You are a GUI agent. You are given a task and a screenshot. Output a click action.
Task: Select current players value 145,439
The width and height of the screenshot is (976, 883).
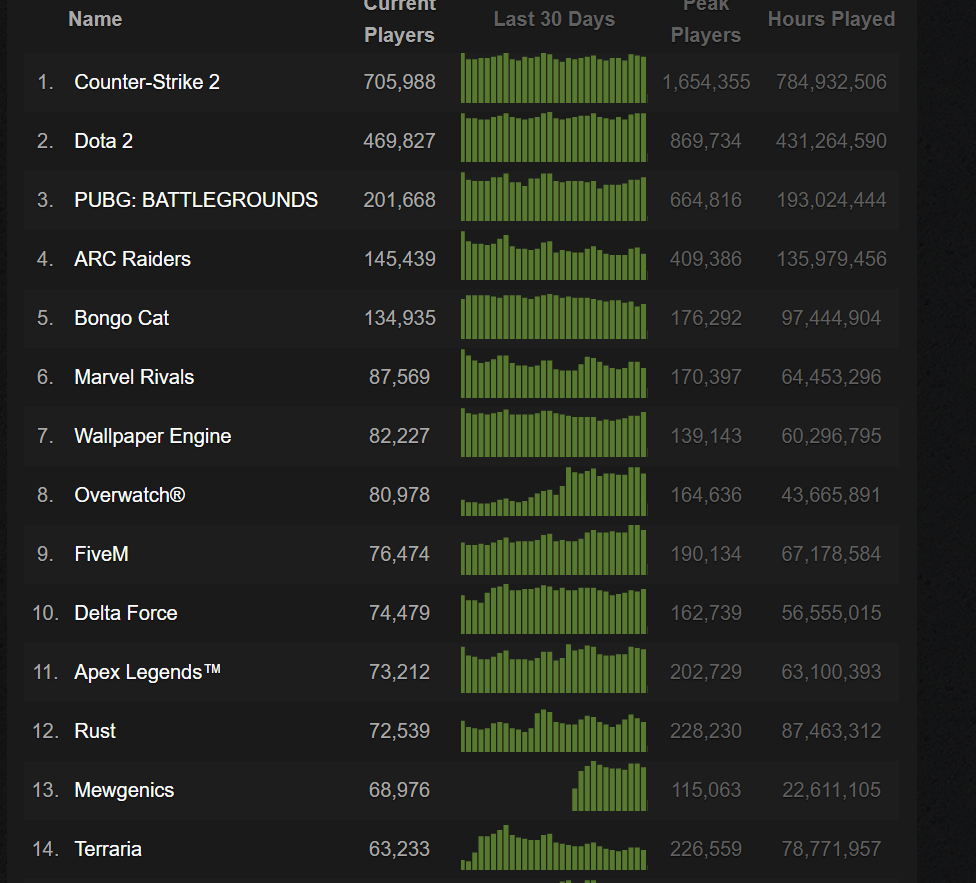coord(400,259)
